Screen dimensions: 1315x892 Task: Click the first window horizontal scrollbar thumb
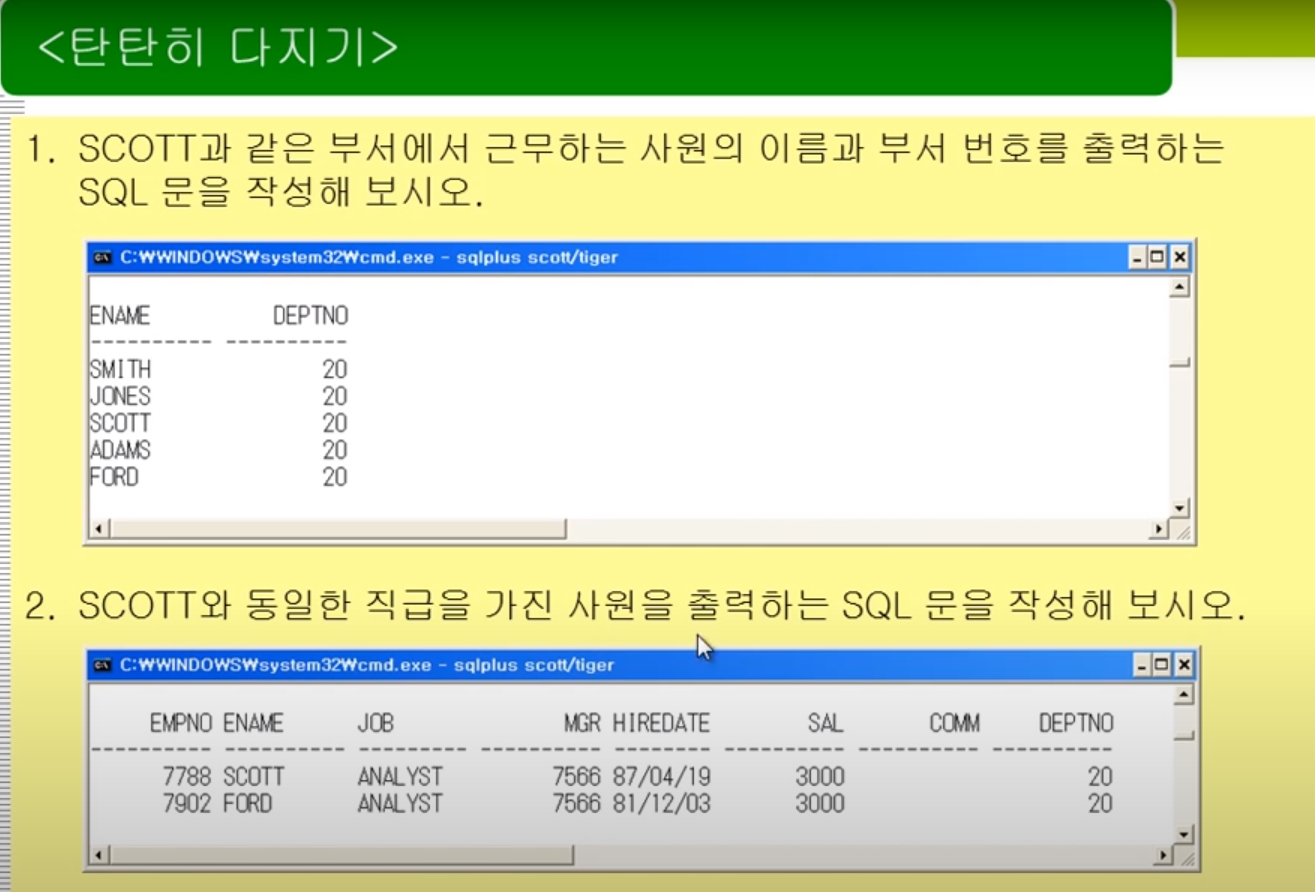337,529
